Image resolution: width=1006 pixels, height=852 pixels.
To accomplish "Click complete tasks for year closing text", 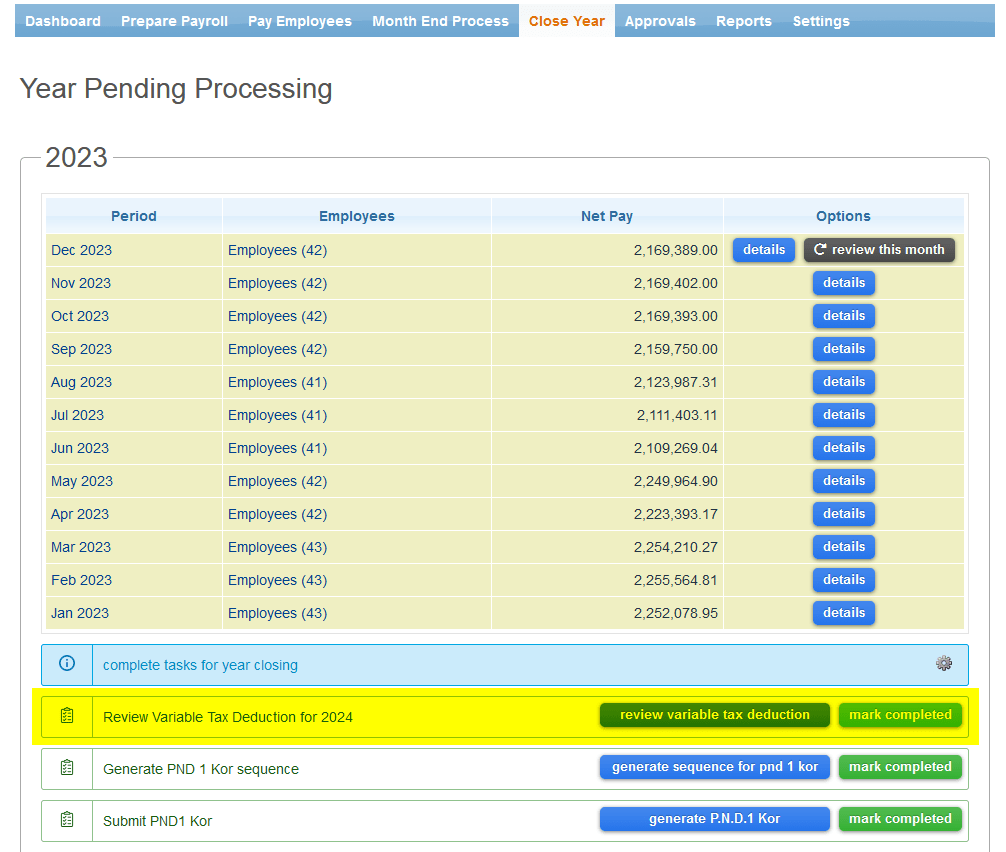I will coord(200,665).
